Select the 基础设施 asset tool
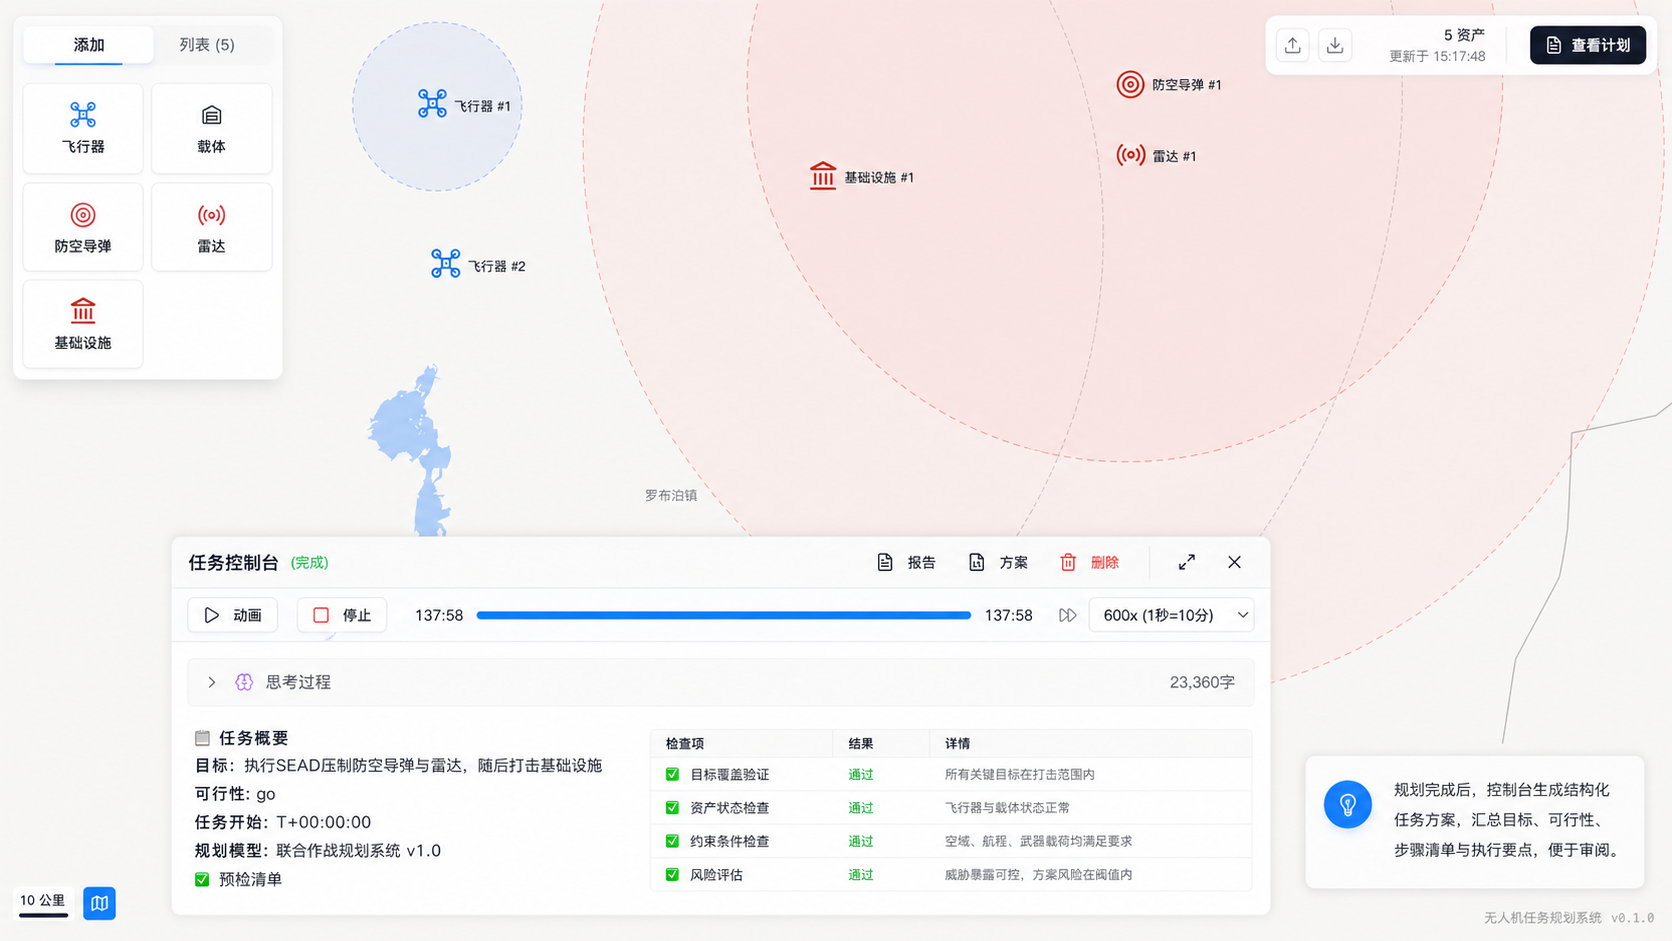 point(82,323)
